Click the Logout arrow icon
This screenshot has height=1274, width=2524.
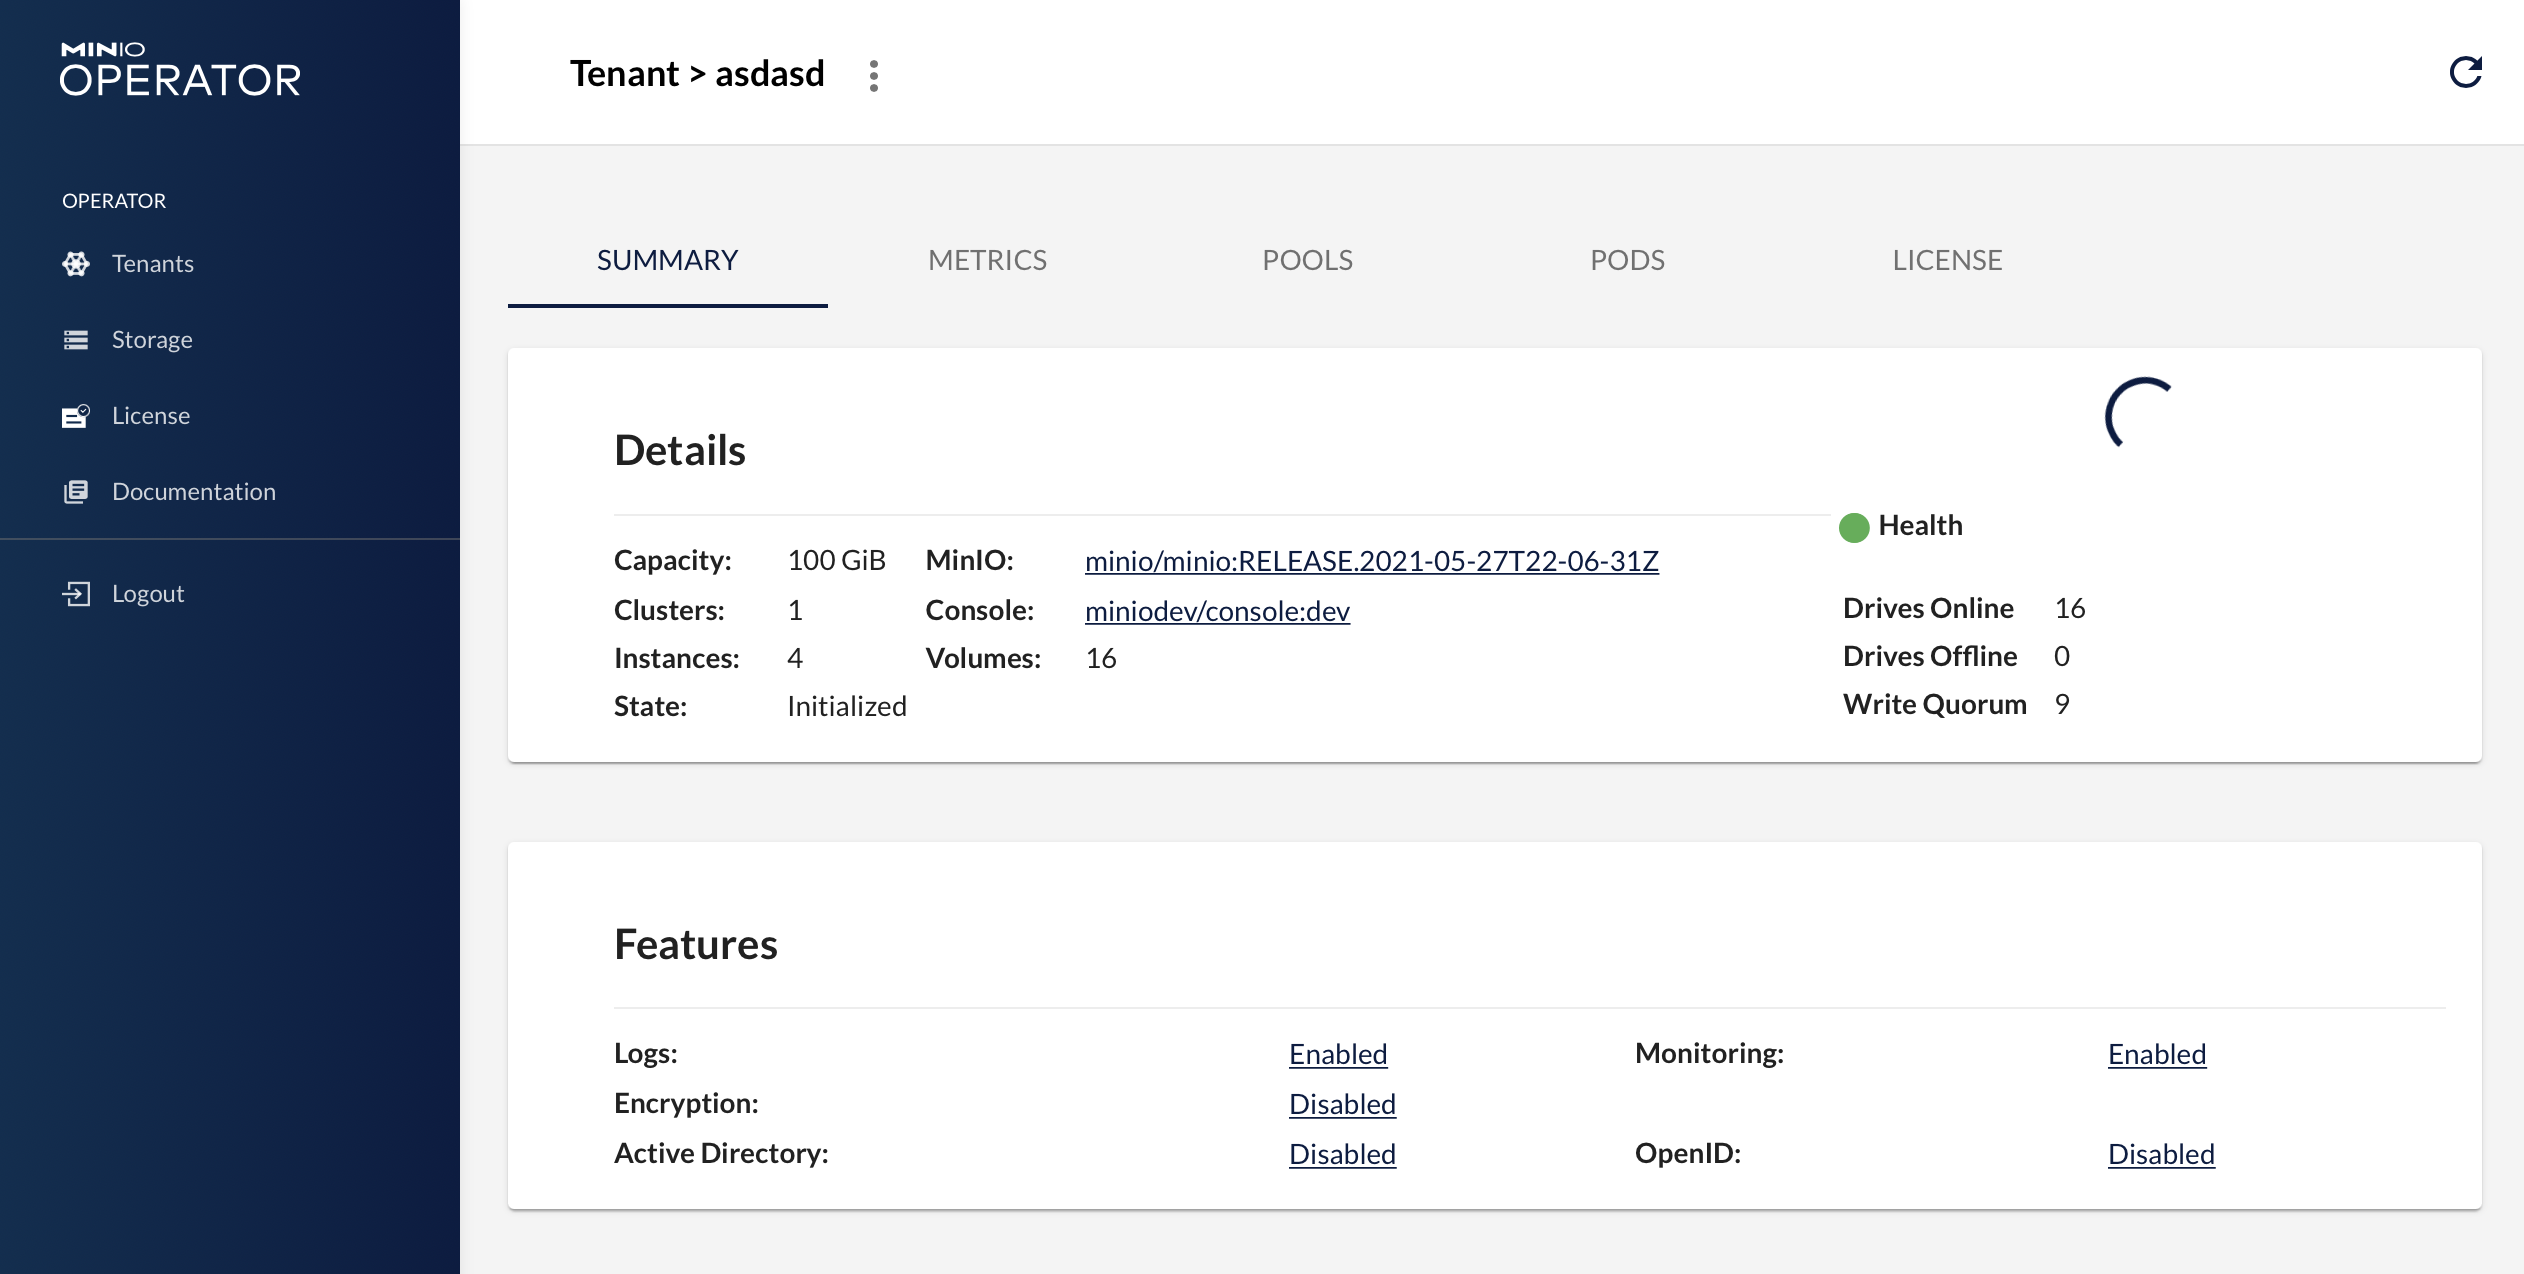[x=76, y=594]
